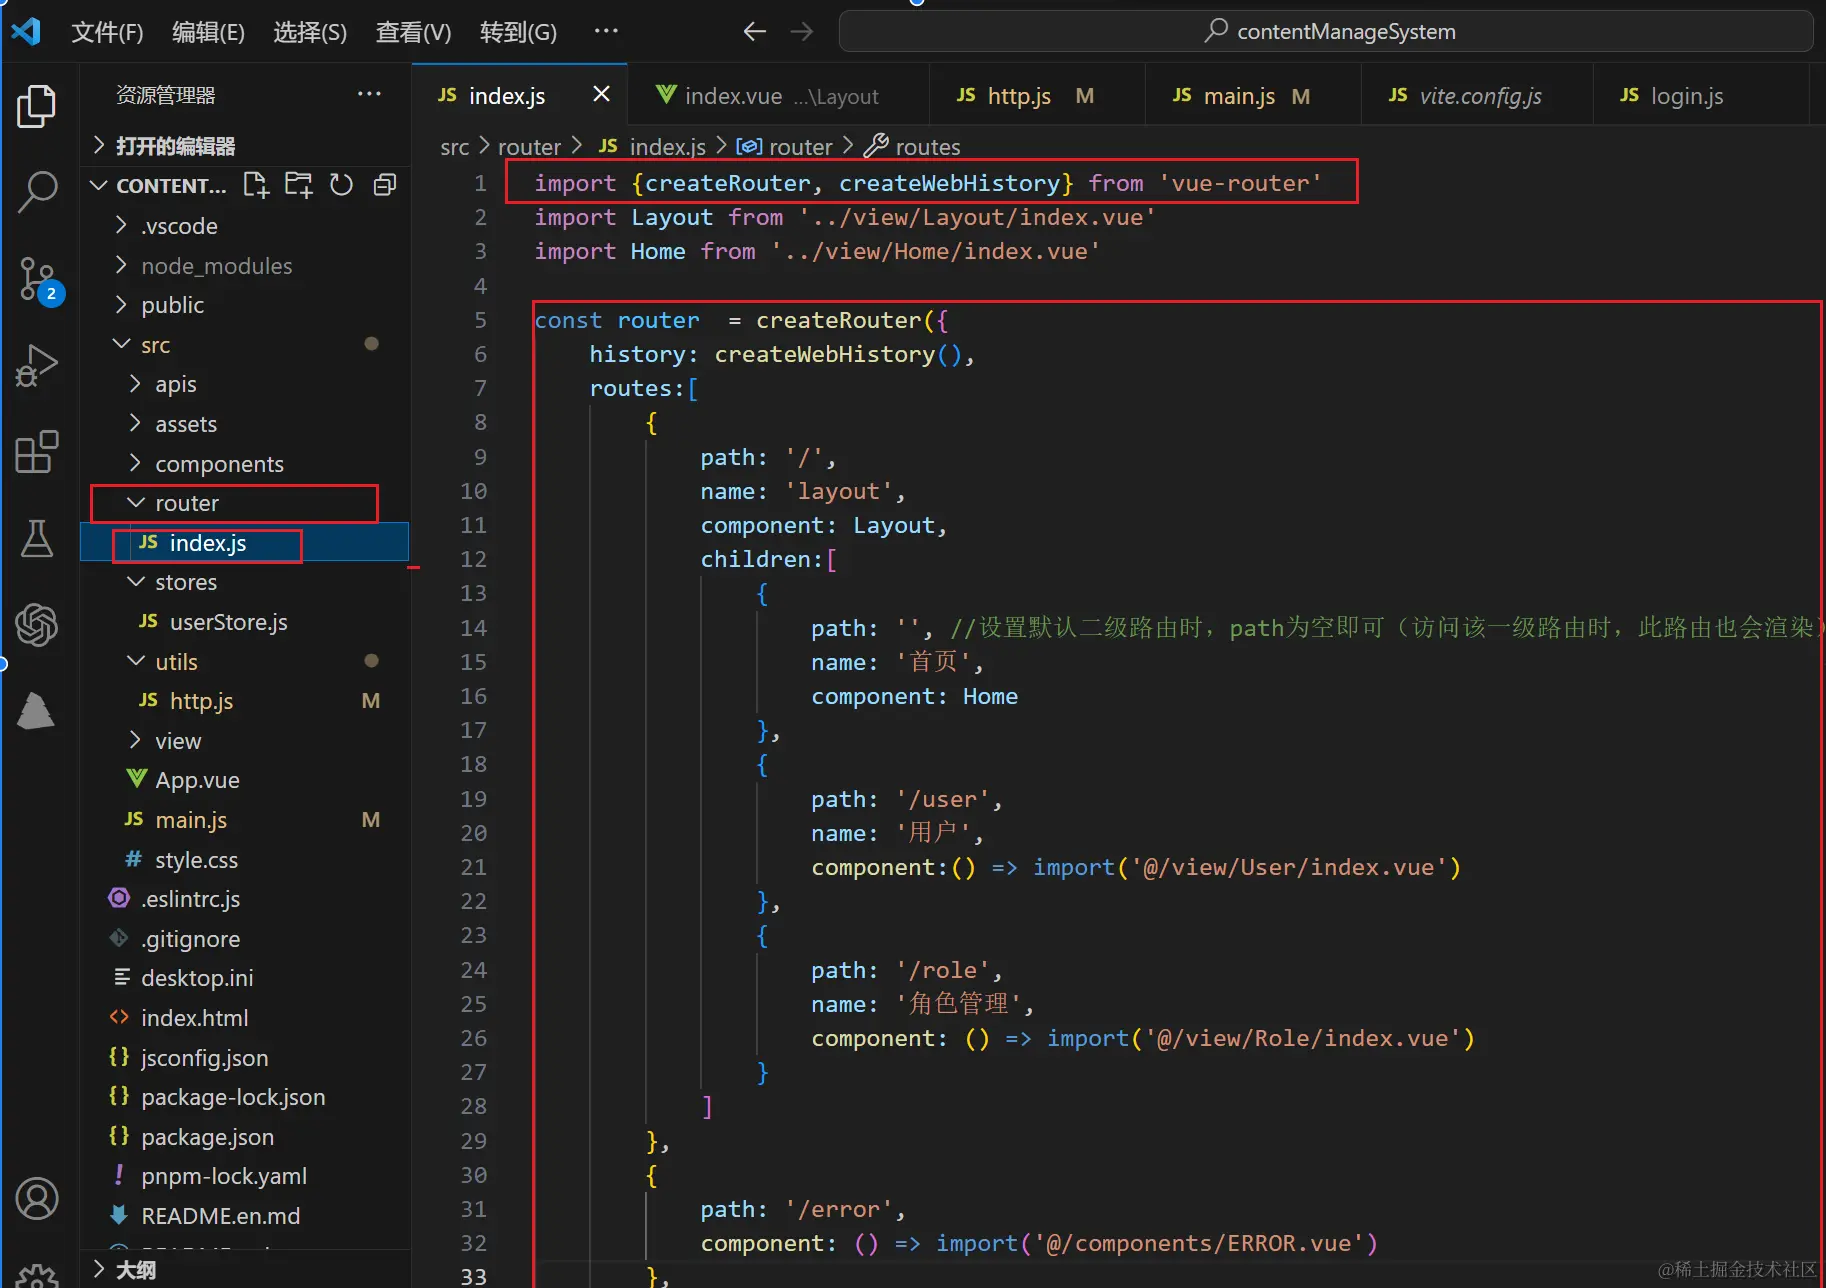Open the 查看(V) menu

pyautogui.click(x=412, y=31)
